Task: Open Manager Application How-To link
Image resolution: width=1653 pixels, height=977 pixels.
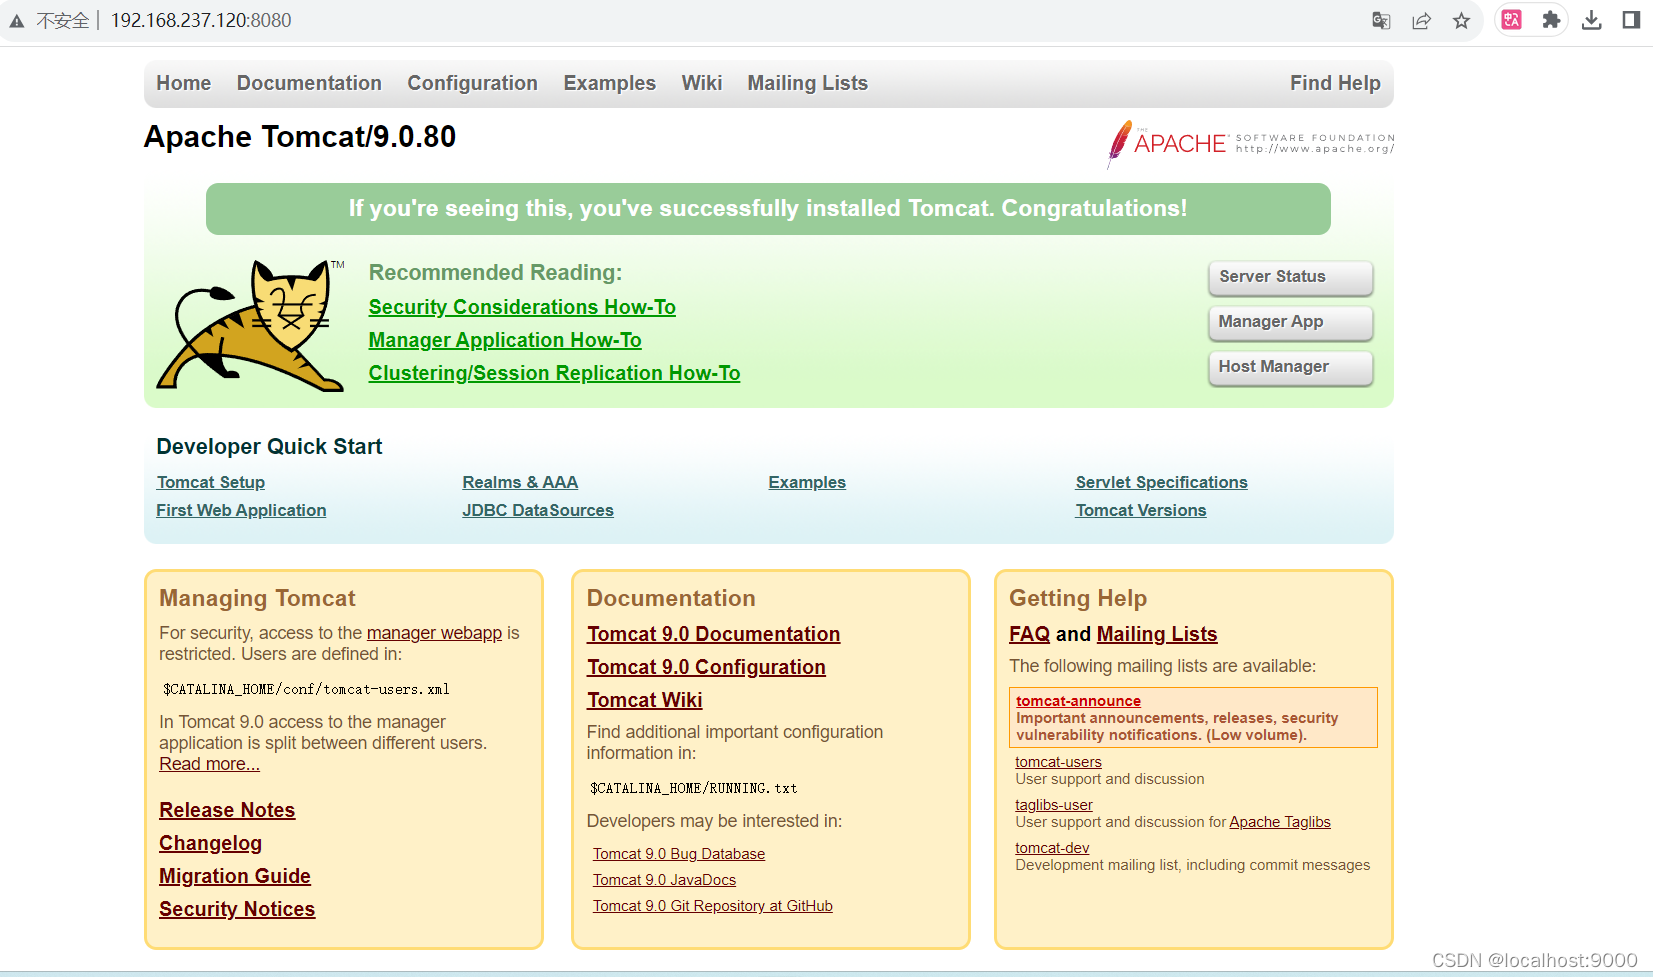Action: [505, 340]
